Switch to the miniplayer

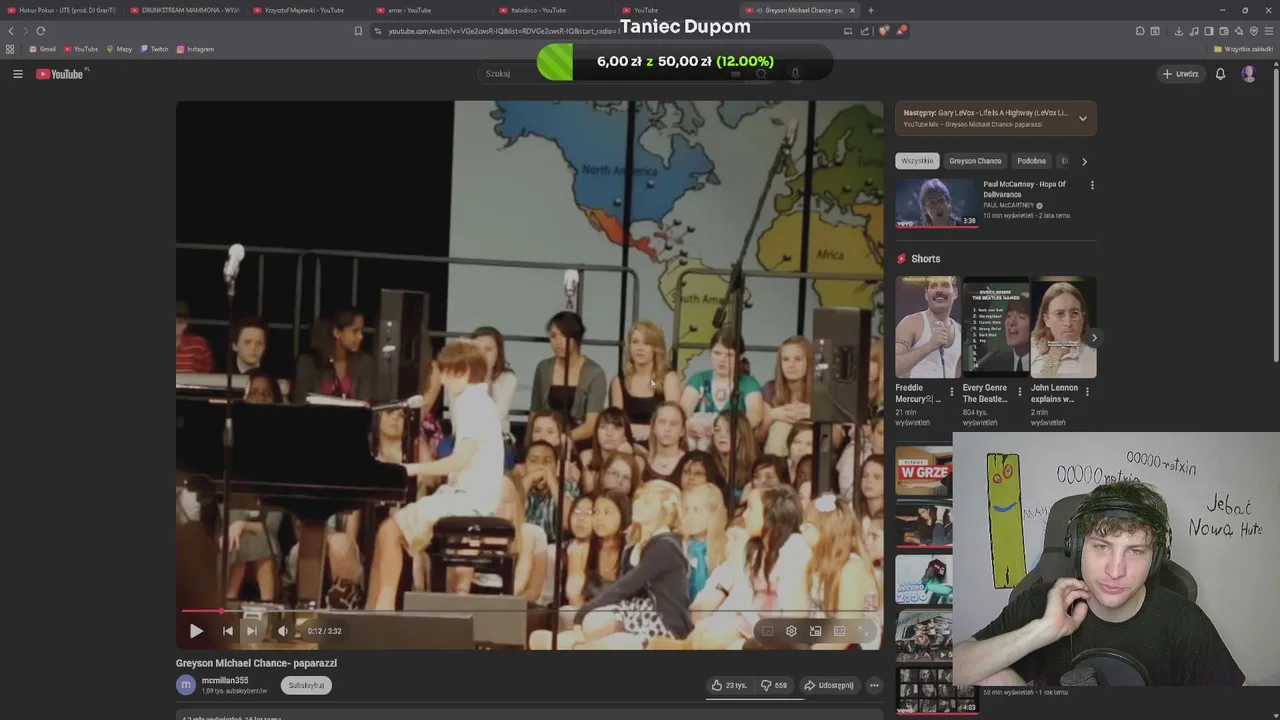coord(815,631)
